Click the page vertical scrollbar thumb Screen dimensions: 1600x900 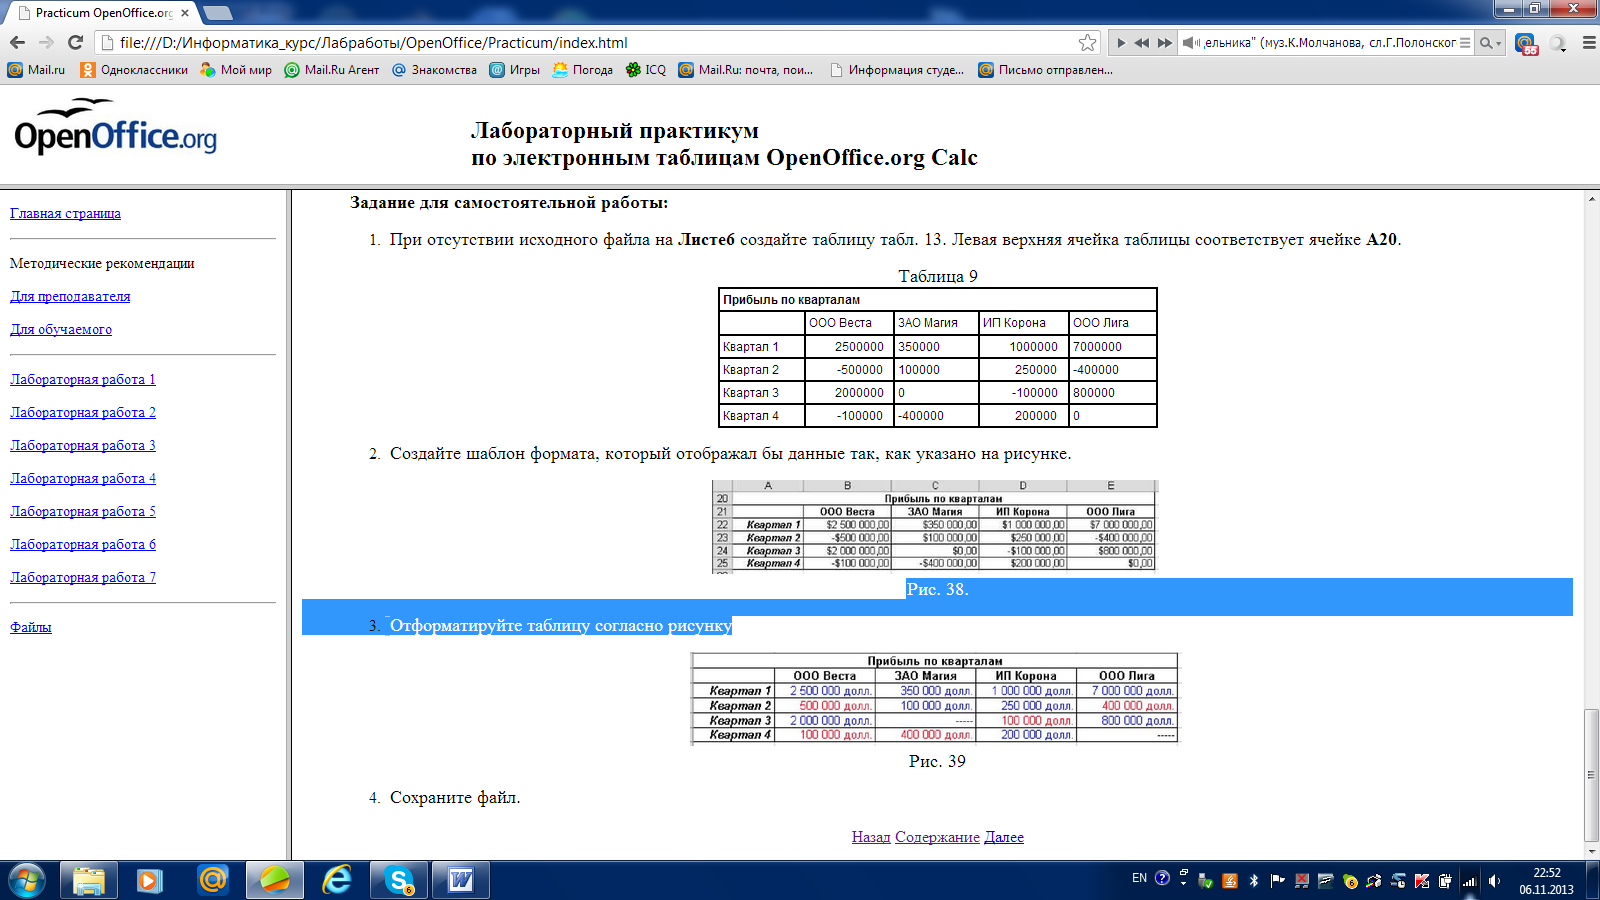[1591, 775]
